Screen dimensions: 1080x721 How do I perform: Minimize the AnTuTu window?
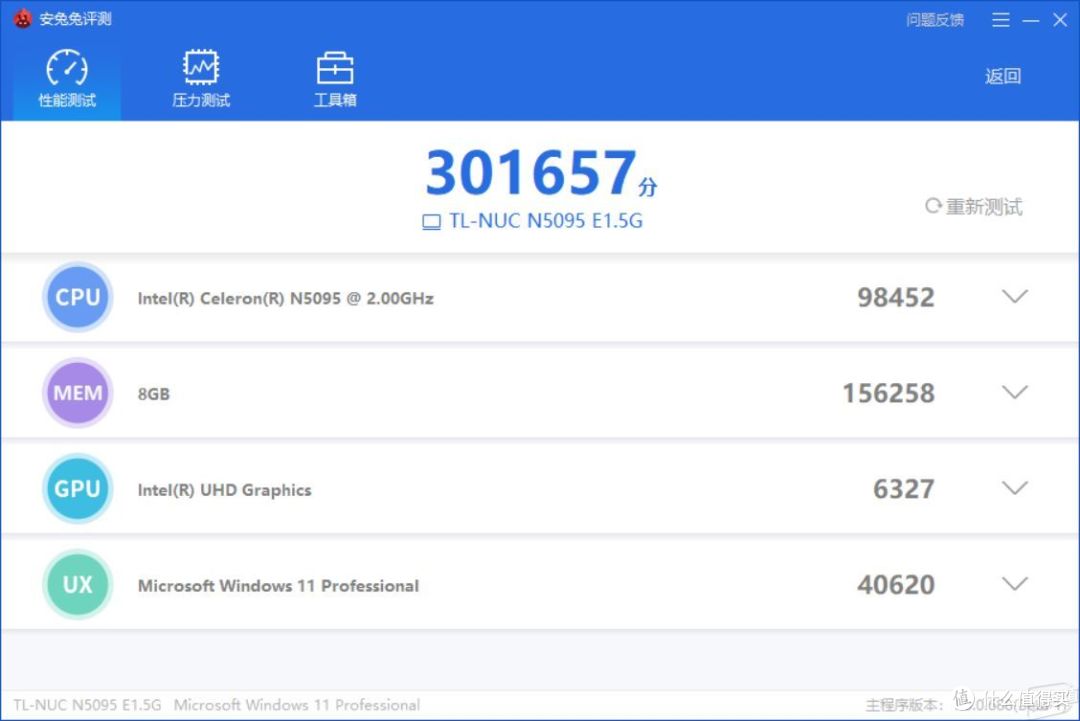1030,21
